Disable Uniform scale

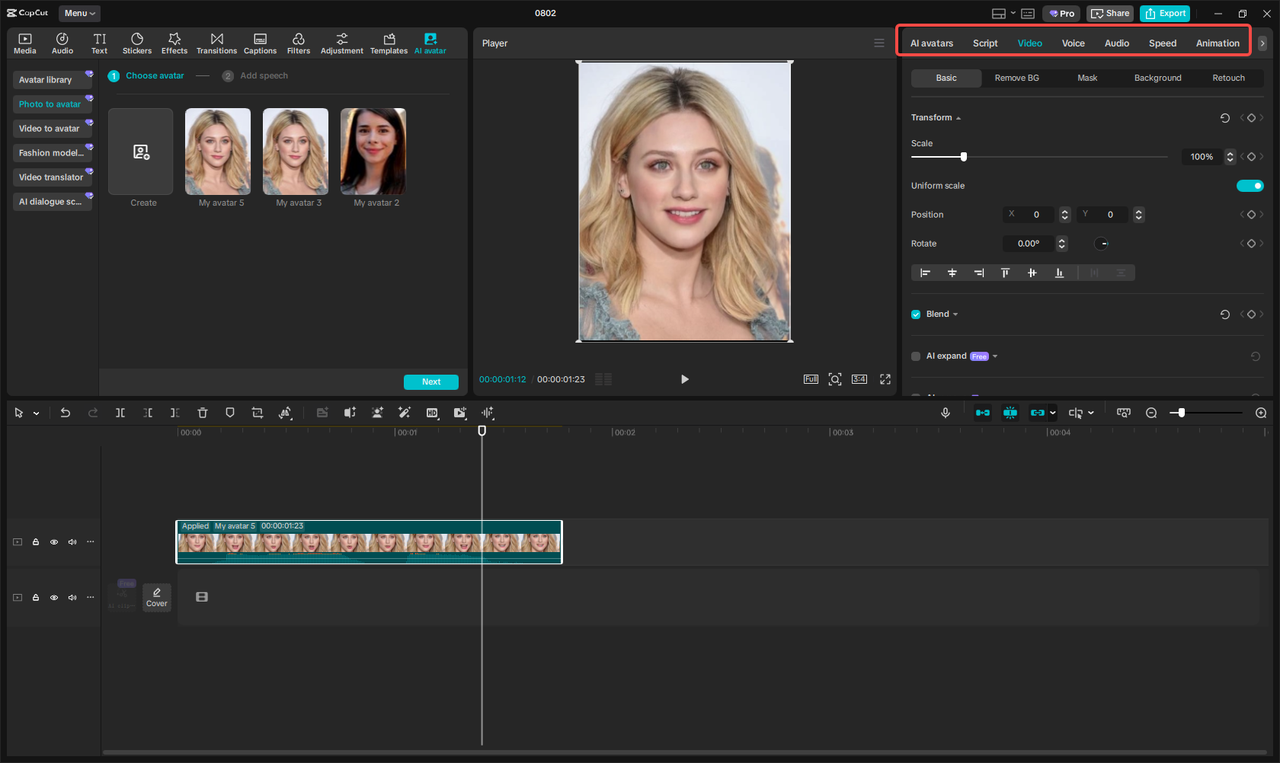click(x=1250, y=185)
